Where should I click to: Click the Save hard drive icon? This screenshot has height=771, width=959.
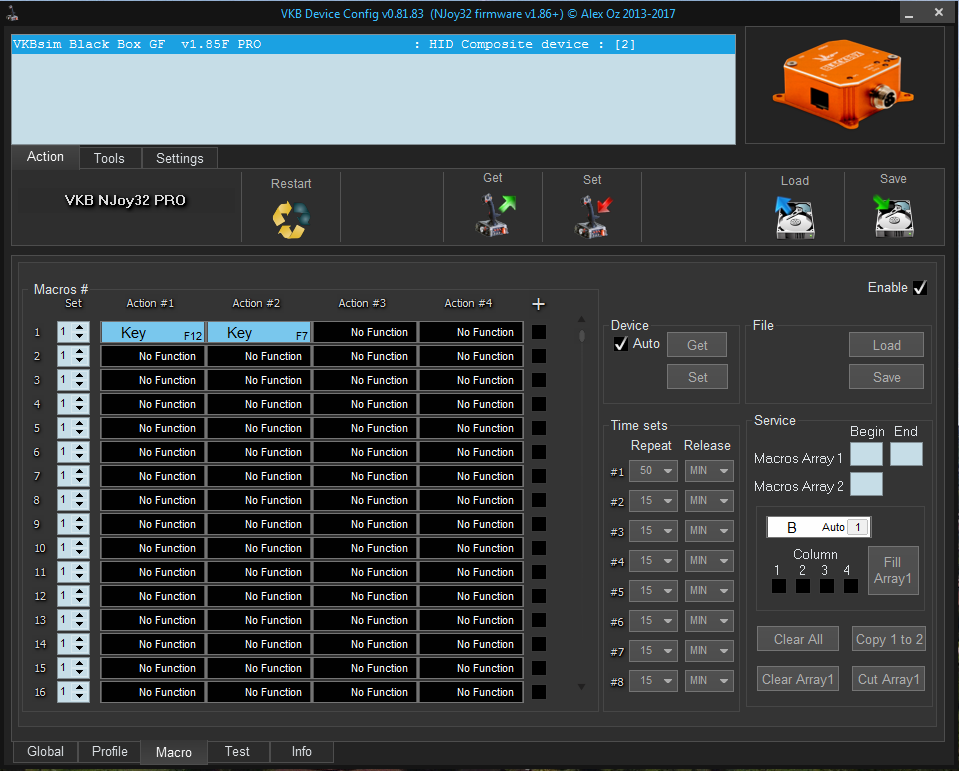point(894,215)
